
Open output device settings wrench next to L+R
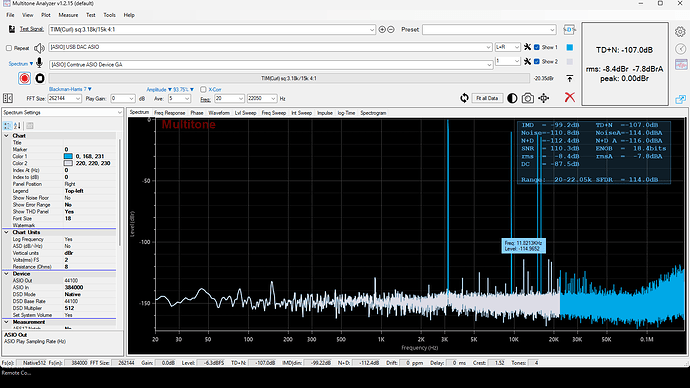point(527,47)
